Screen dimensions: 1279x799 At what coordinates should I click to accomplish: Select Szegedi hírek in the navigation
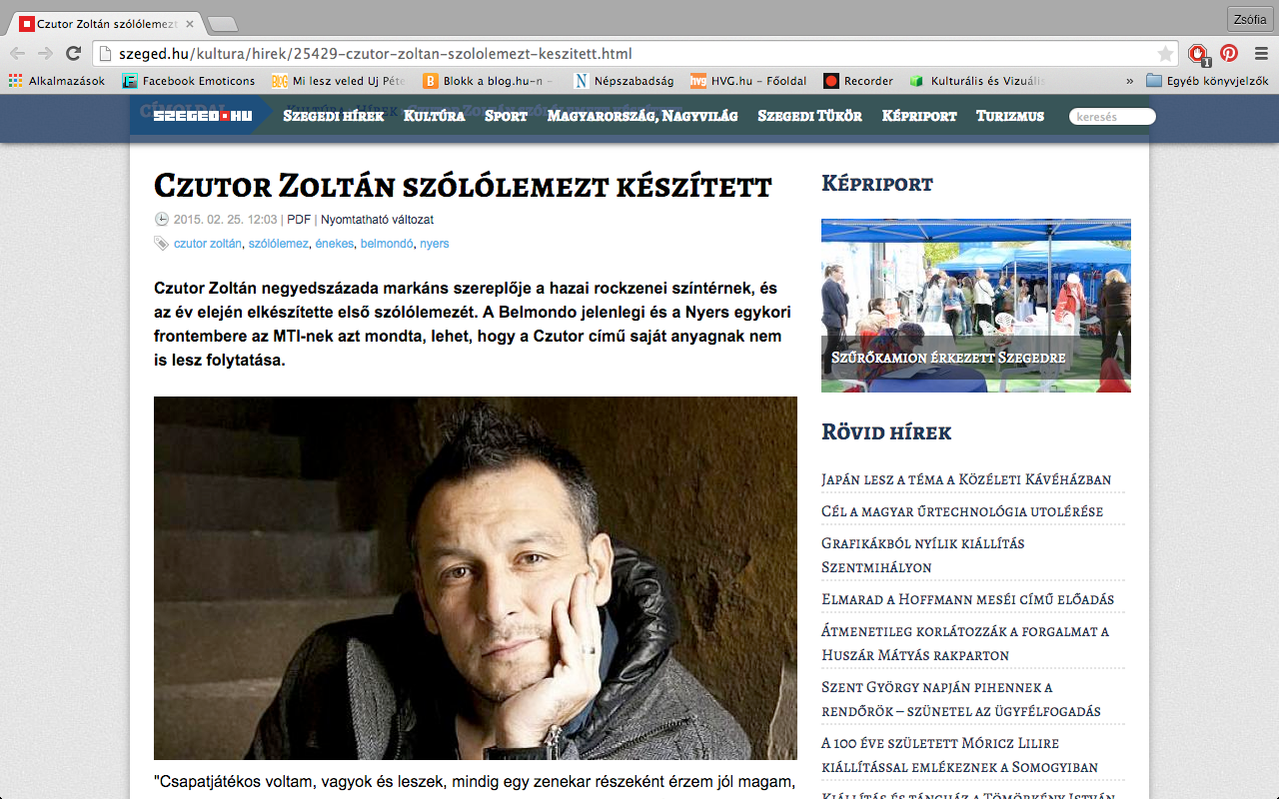(333, 116)
